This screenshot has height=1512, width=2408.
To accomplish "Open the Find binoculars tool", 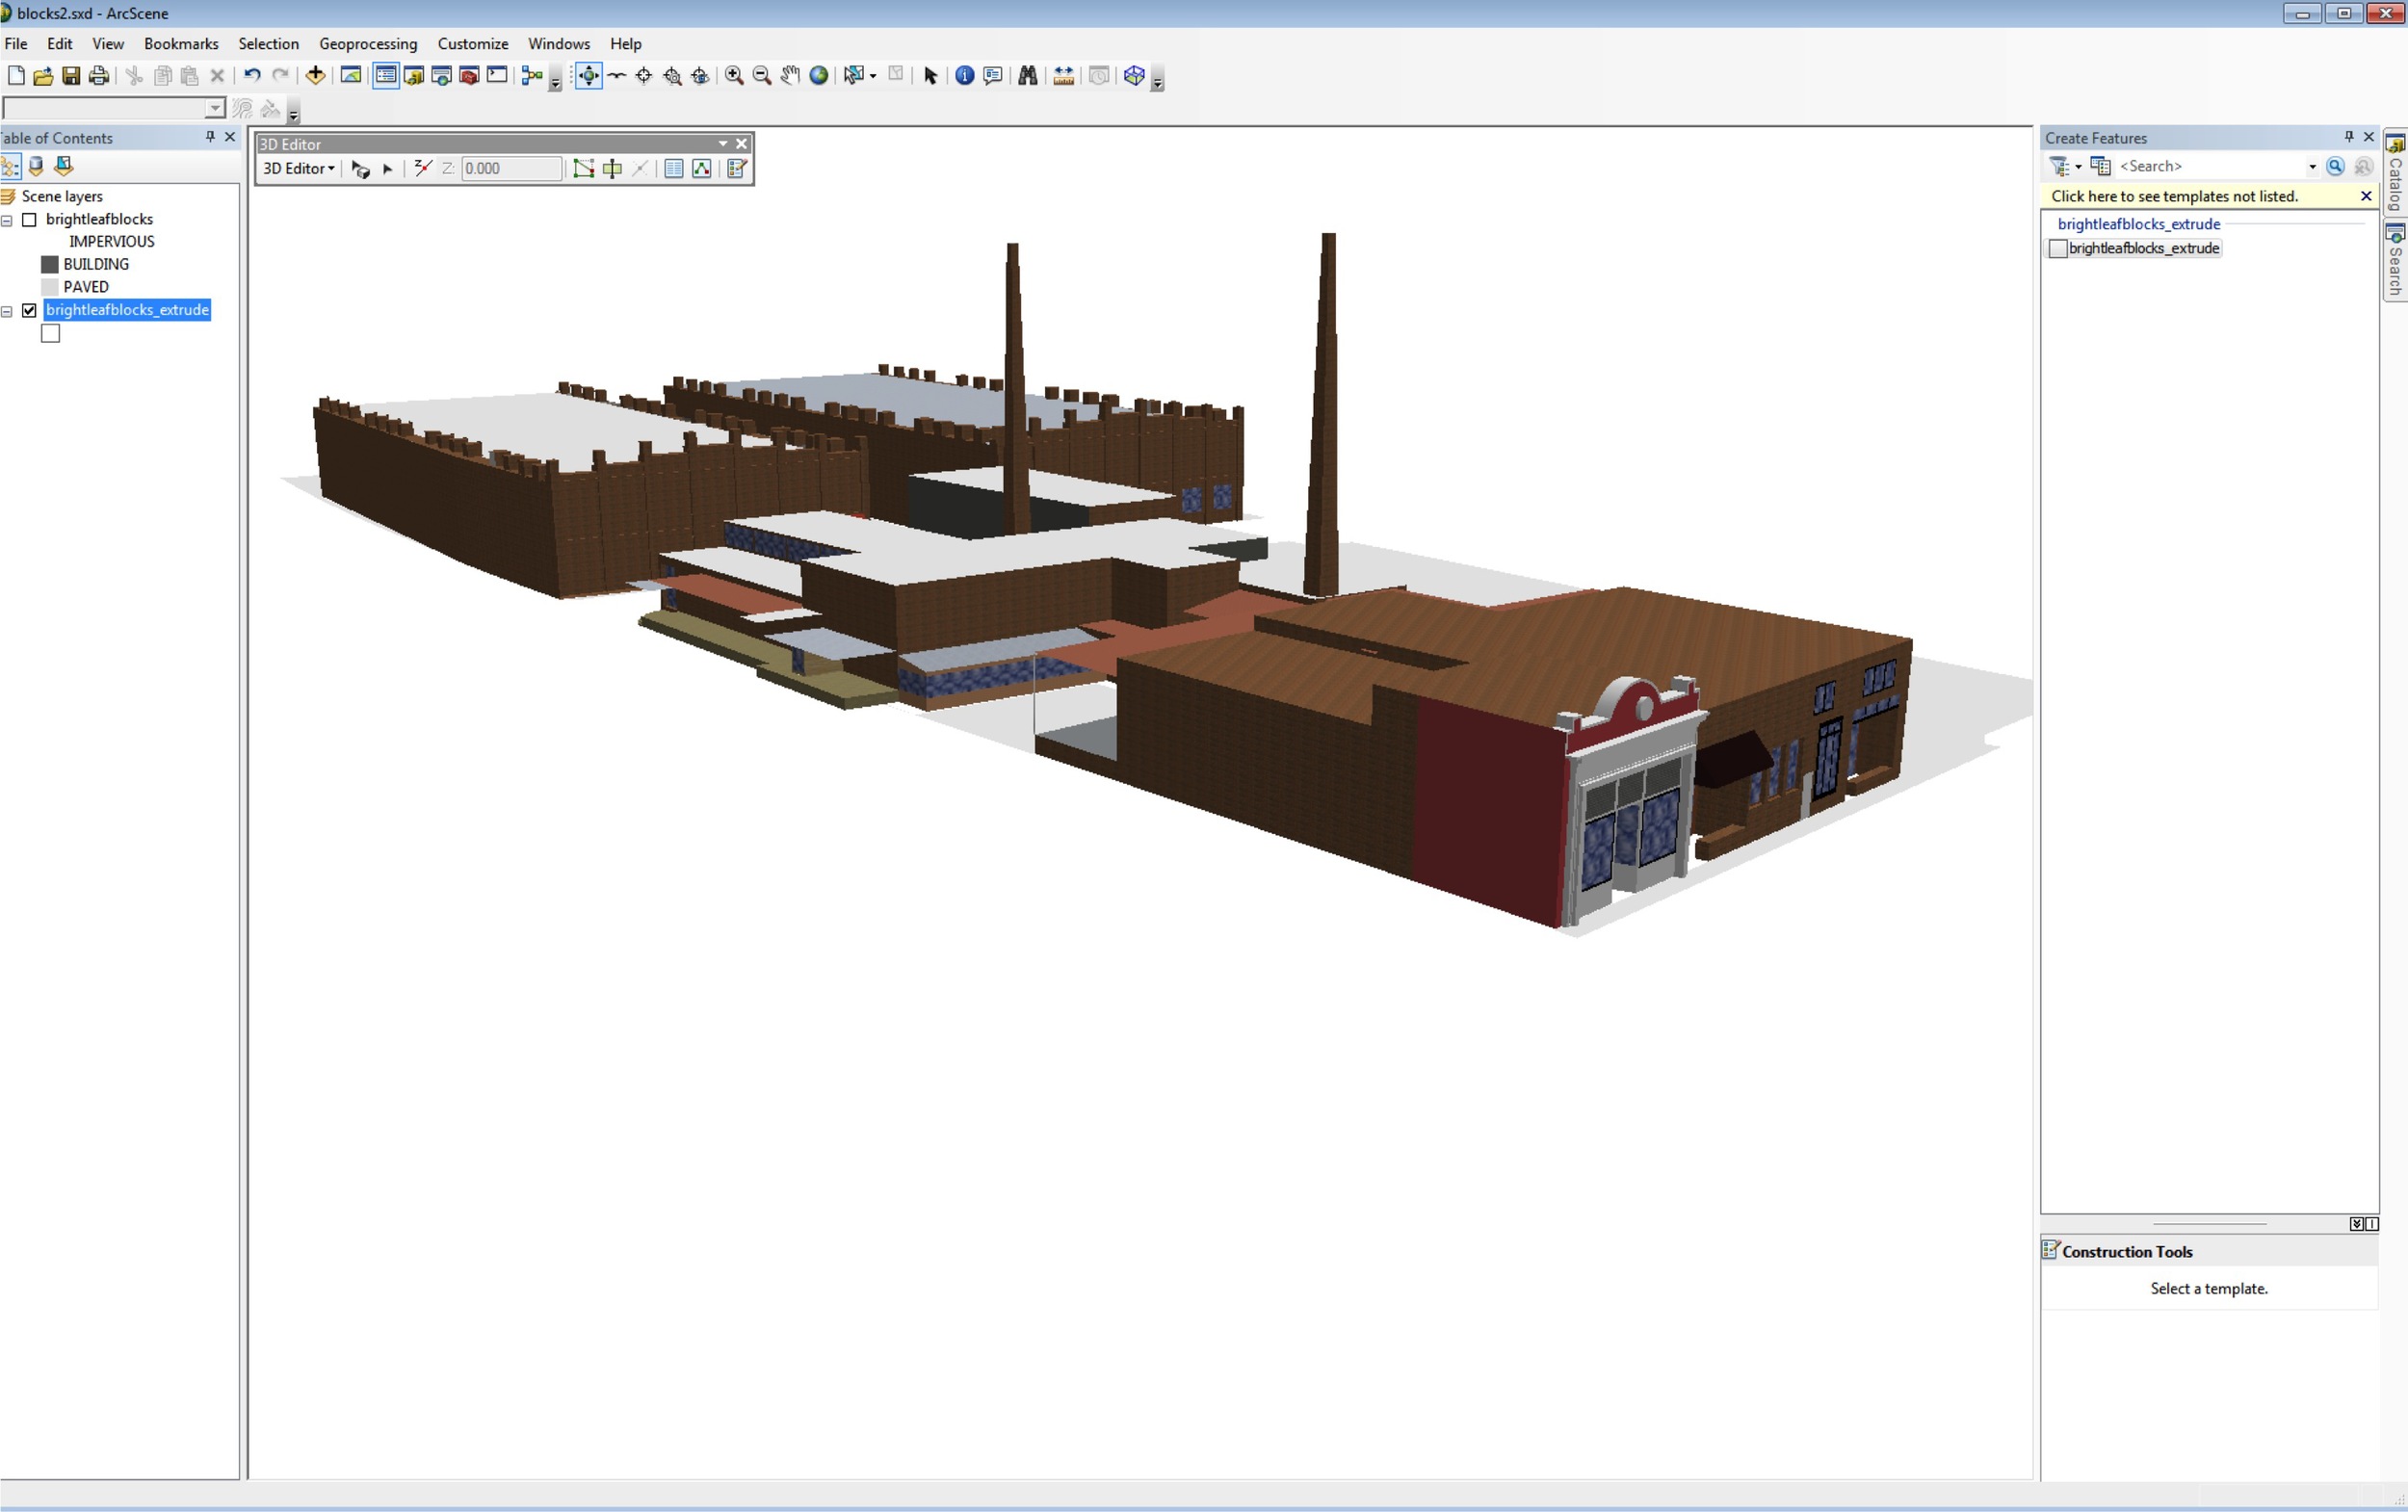I will [x=1027, y=76].
